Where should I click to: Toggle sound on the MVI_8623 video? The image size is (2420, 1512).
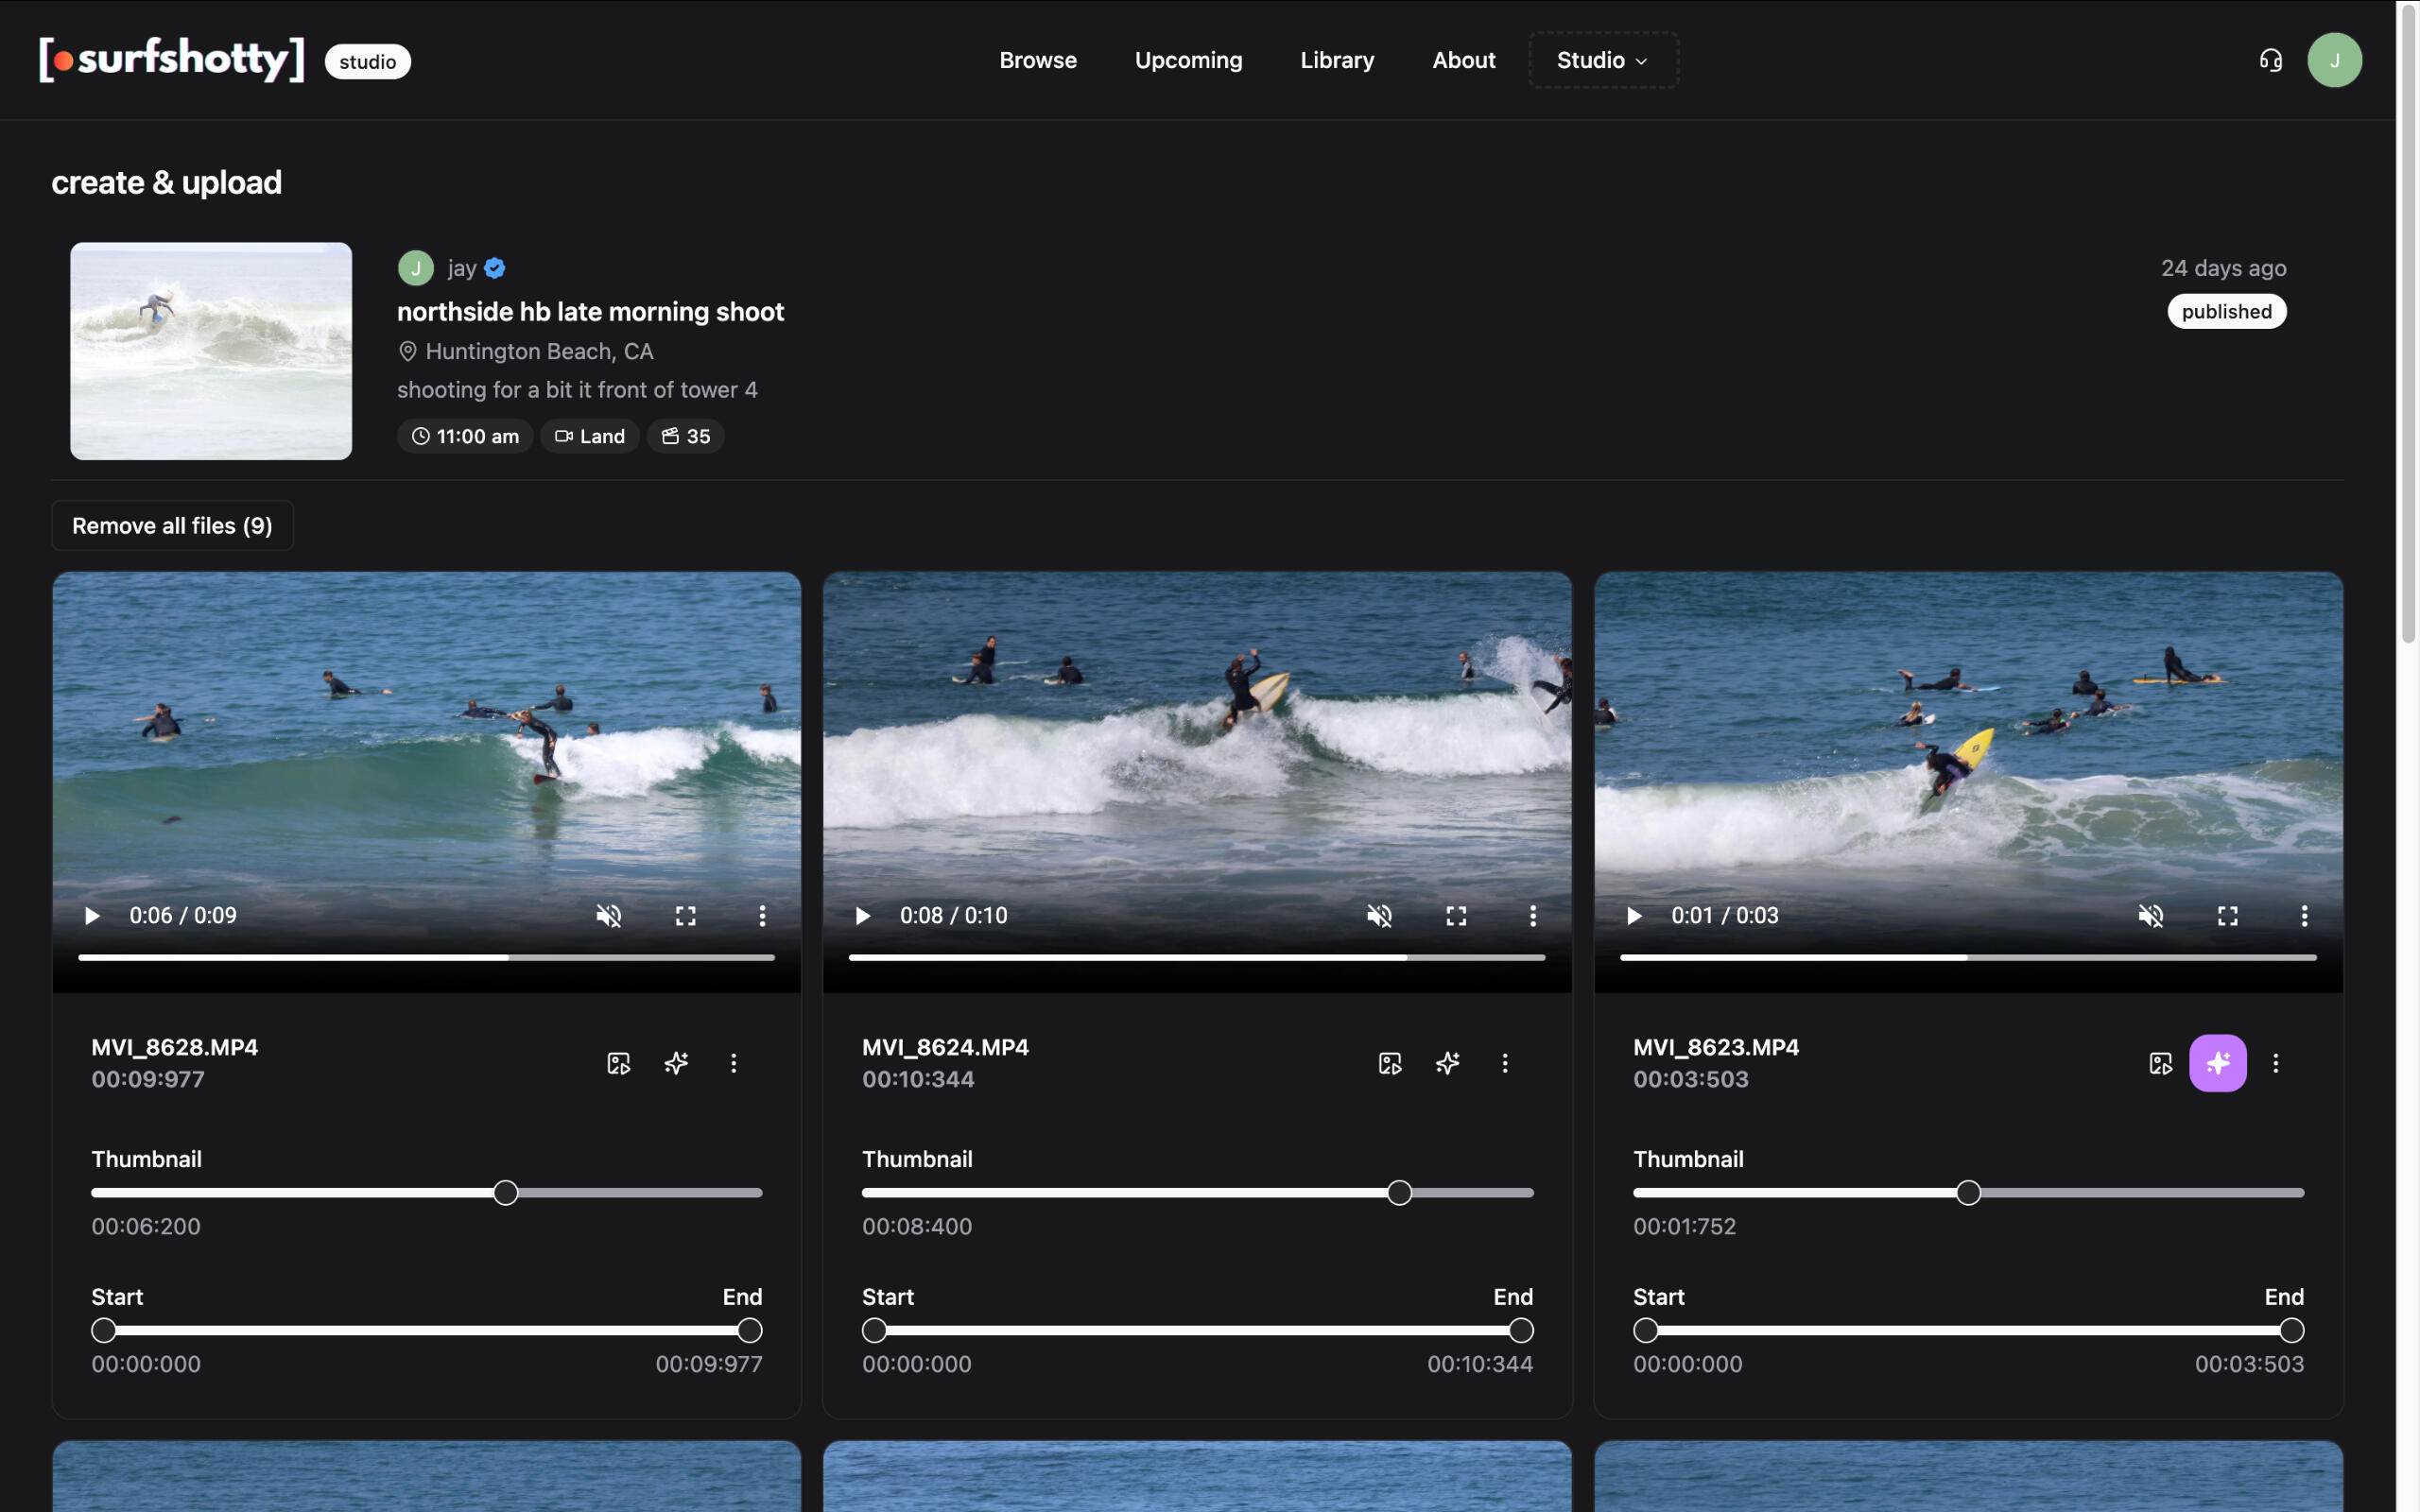(2150, 916)
